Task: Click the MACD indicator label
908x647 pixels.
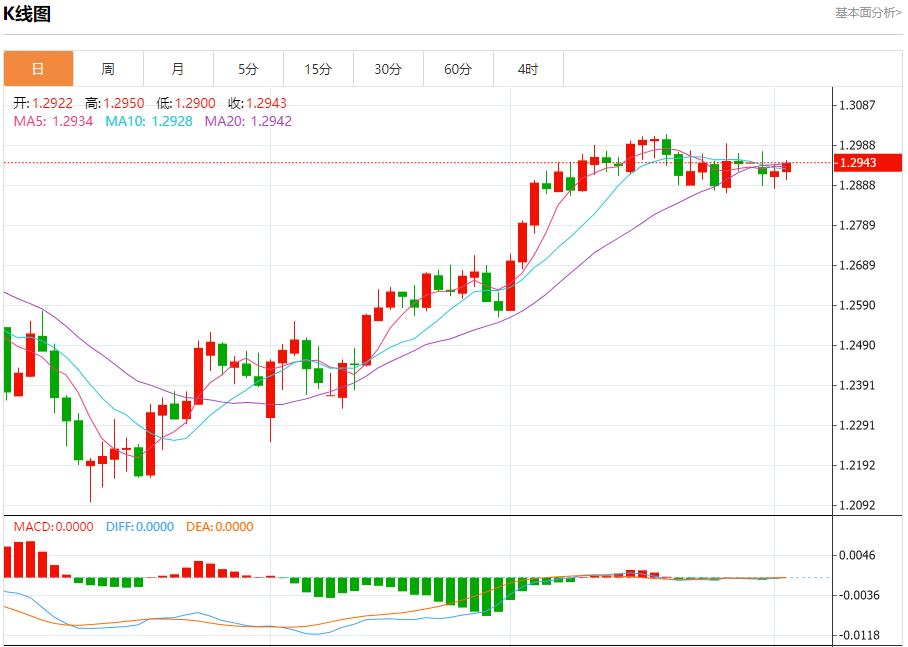Action: tap(53, 527)
